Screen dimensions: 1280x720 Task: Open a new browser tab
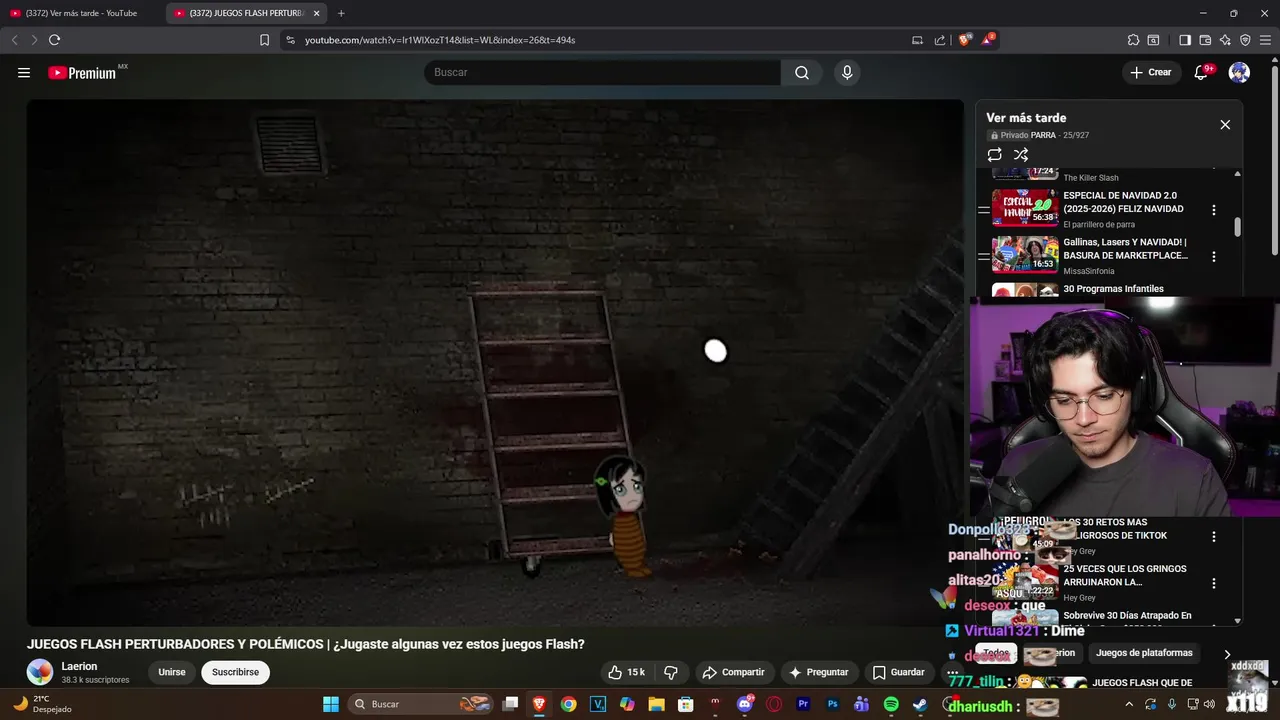pos(341,13)
